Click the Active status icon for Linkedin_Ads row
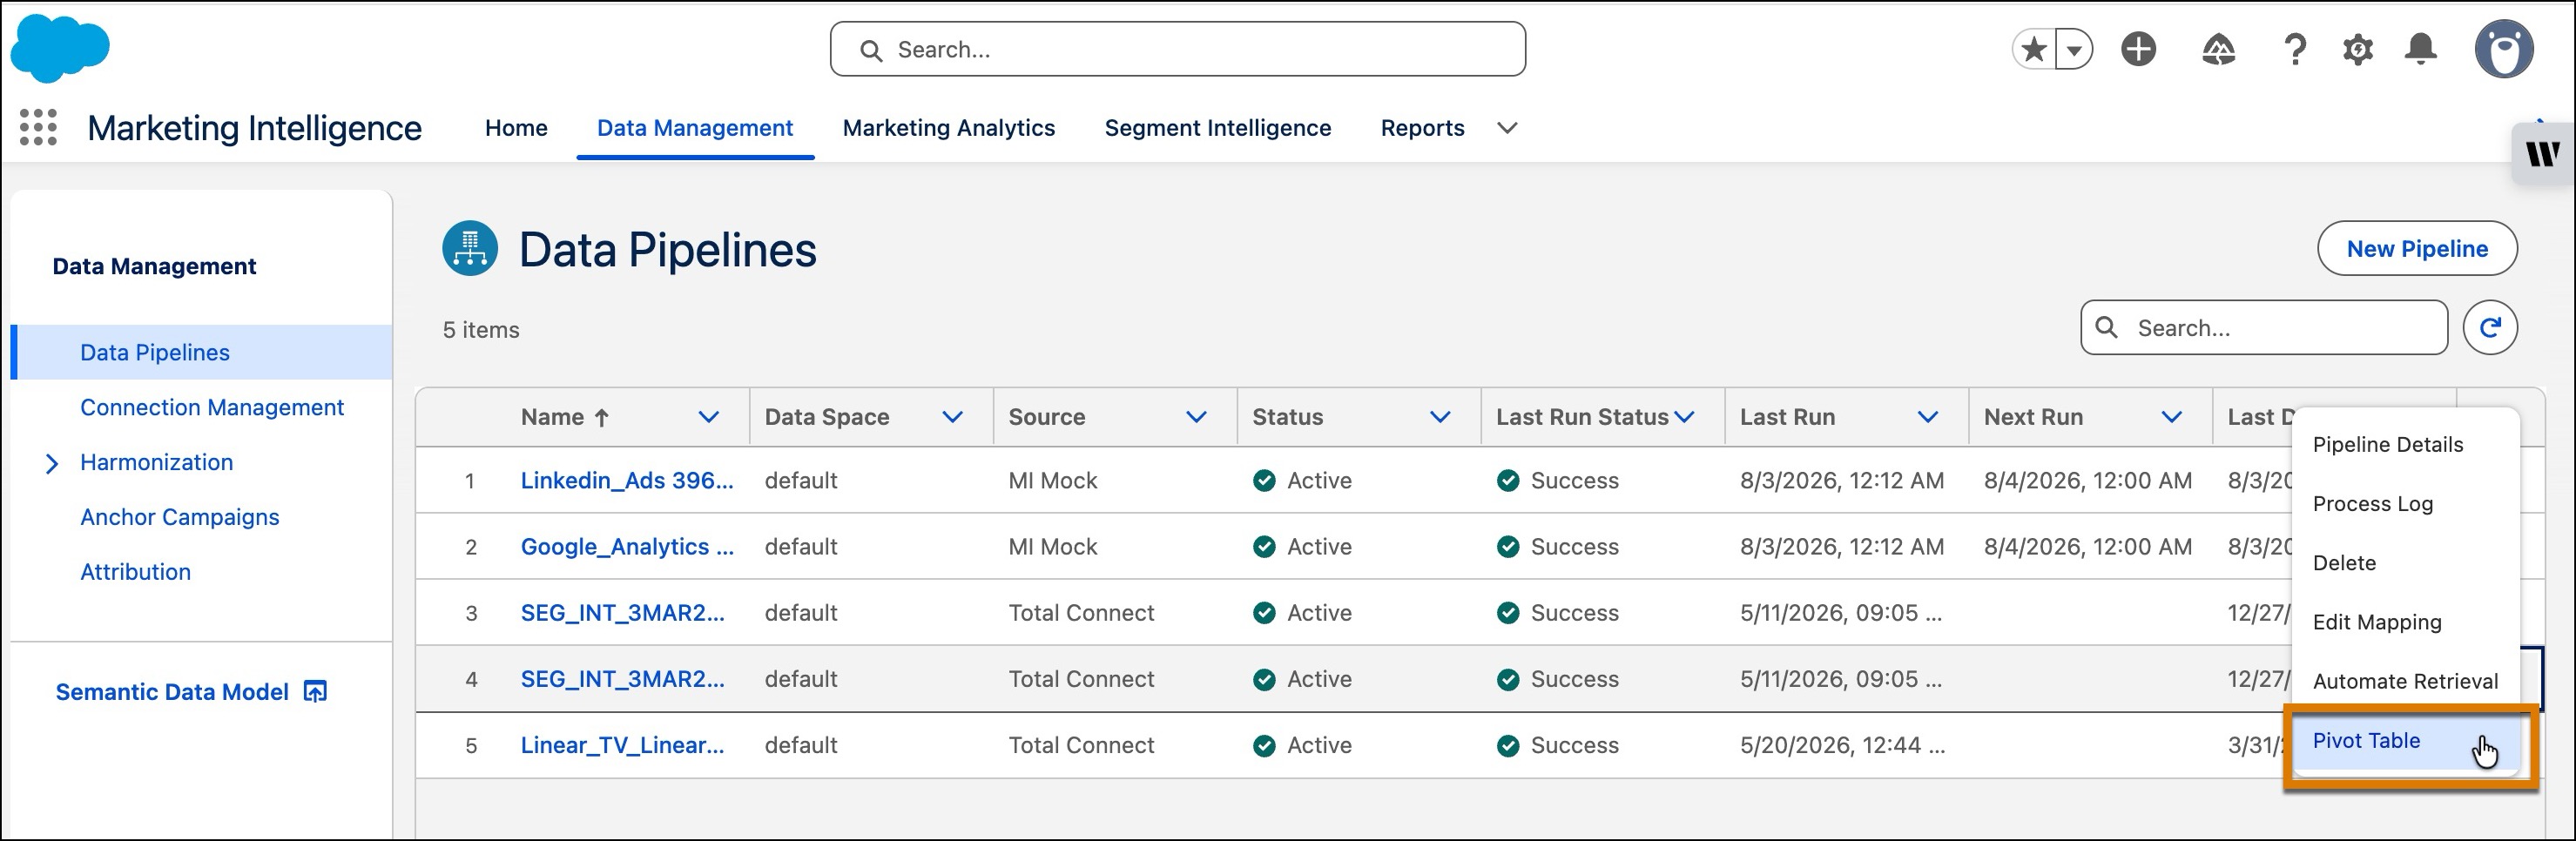Screen dimensions: 2576x841 pyautogui.click(x=1264, y=480)
